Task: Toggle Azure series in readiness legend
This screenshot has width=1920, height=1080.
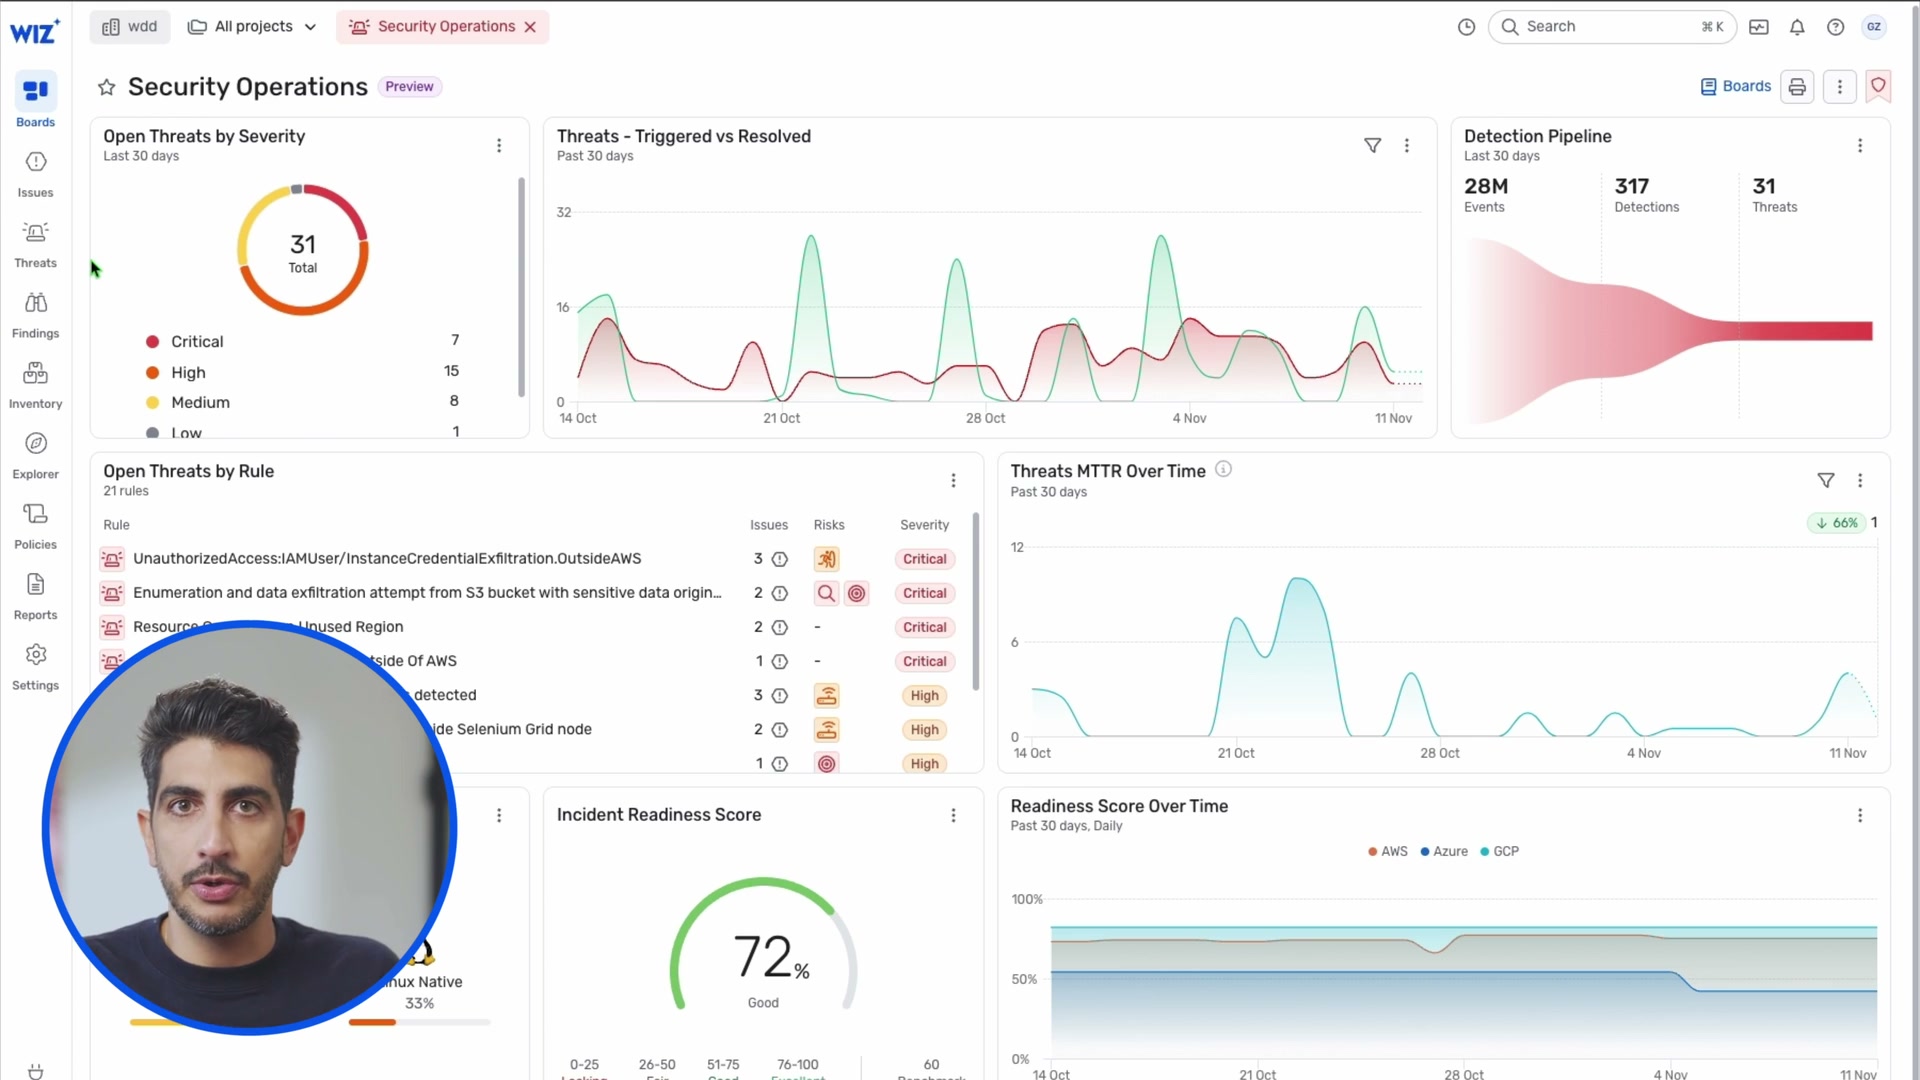Action: 1444,852
